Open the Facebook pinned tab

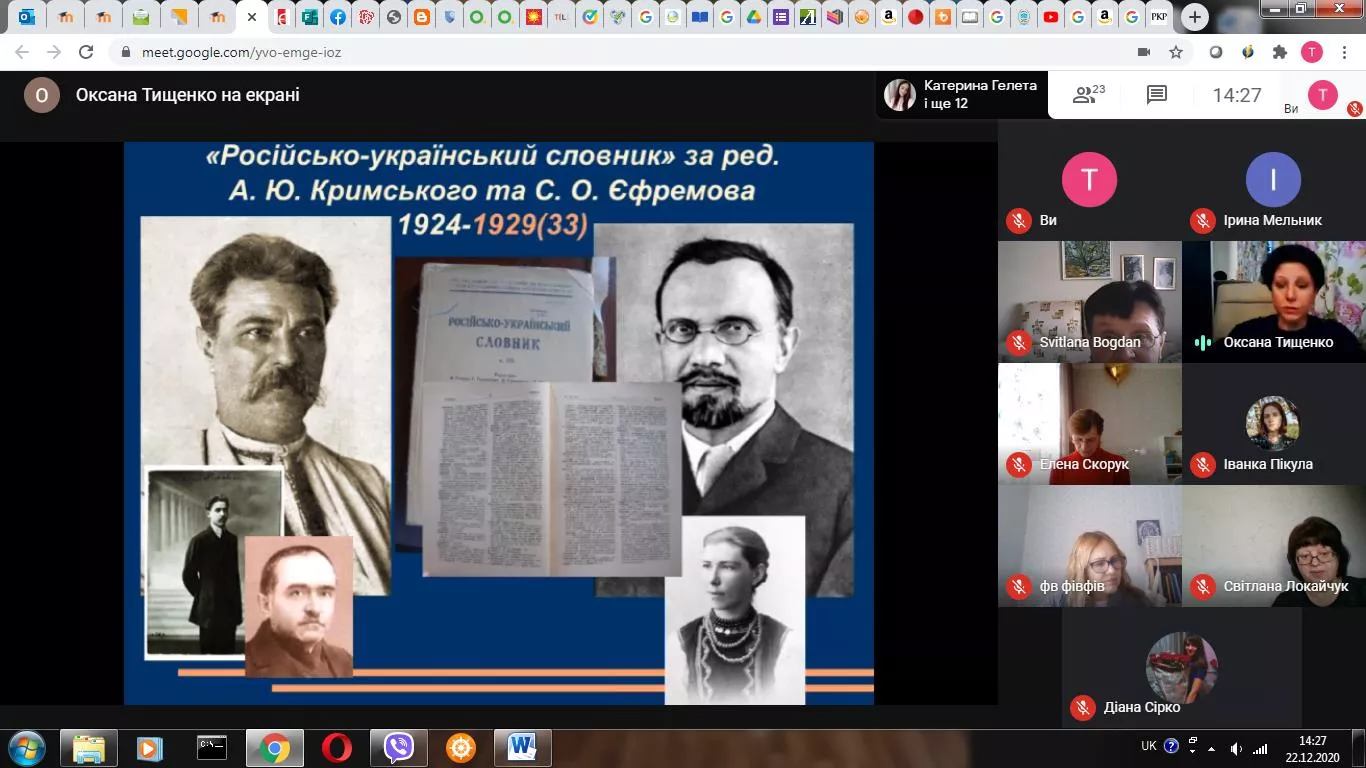tap(338, 16)
